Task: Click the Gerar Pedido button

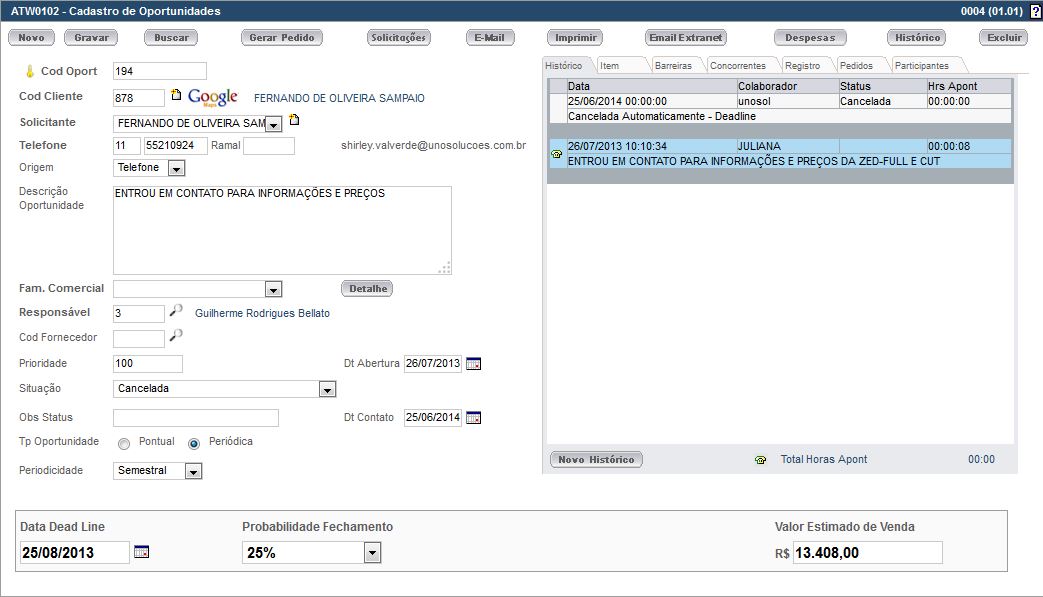Action: click(x=281, y=38)
